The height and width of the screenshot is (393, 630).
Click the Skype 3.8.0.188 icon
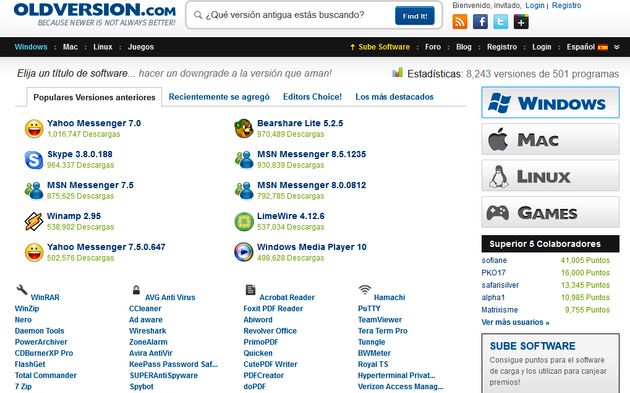click(34, 160)
